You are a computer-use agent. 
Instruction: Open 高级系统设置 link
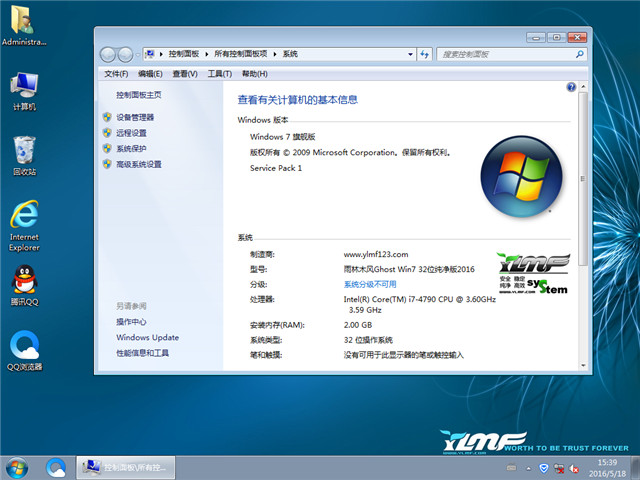pos(139,164)
